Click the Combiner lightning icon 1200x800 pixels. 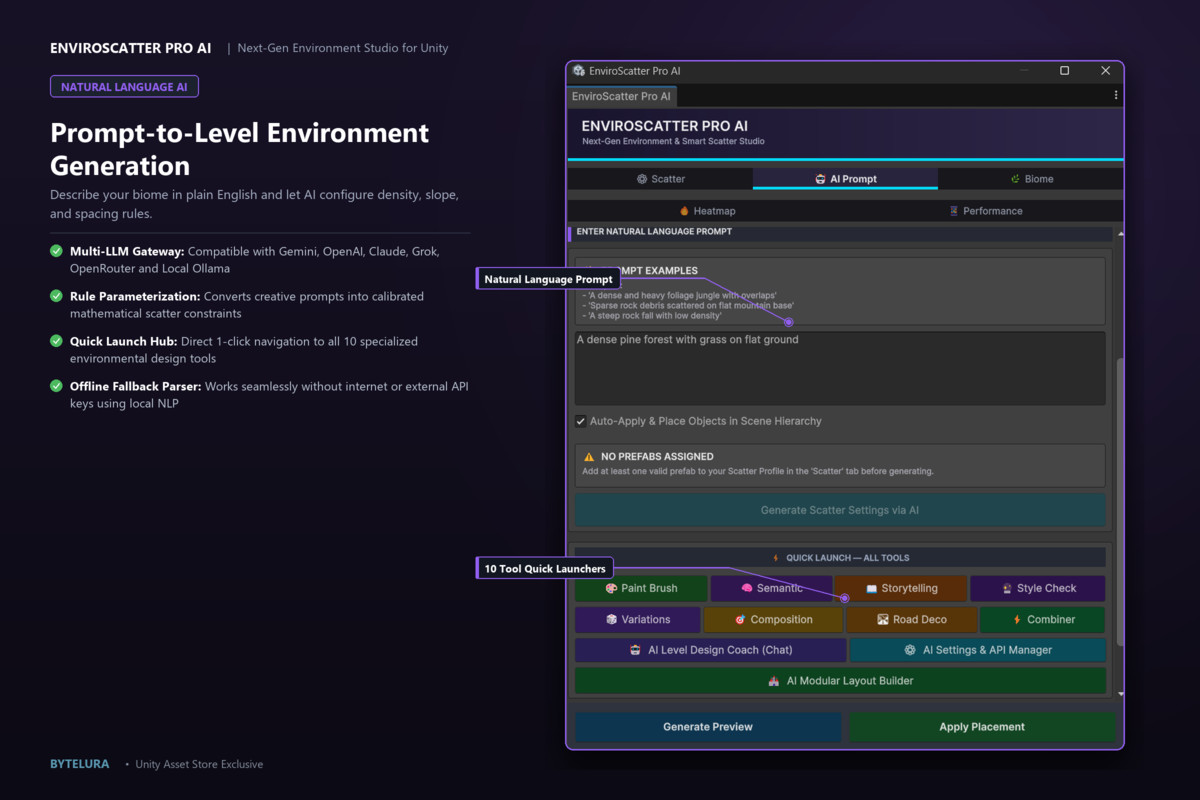click(1017, 620)
